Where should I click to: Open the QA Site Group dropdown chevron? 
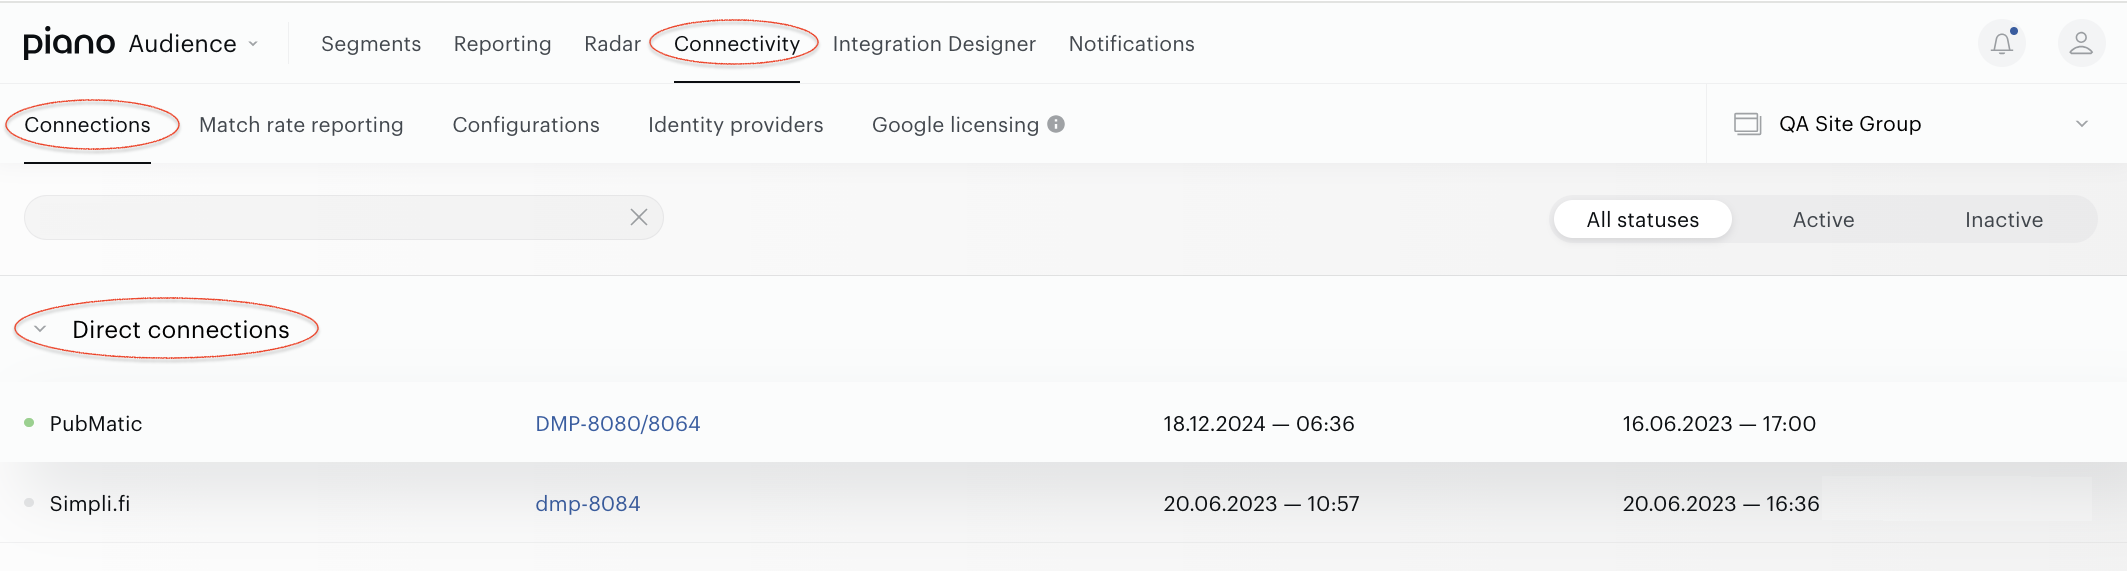click(x=2082, y=124)
